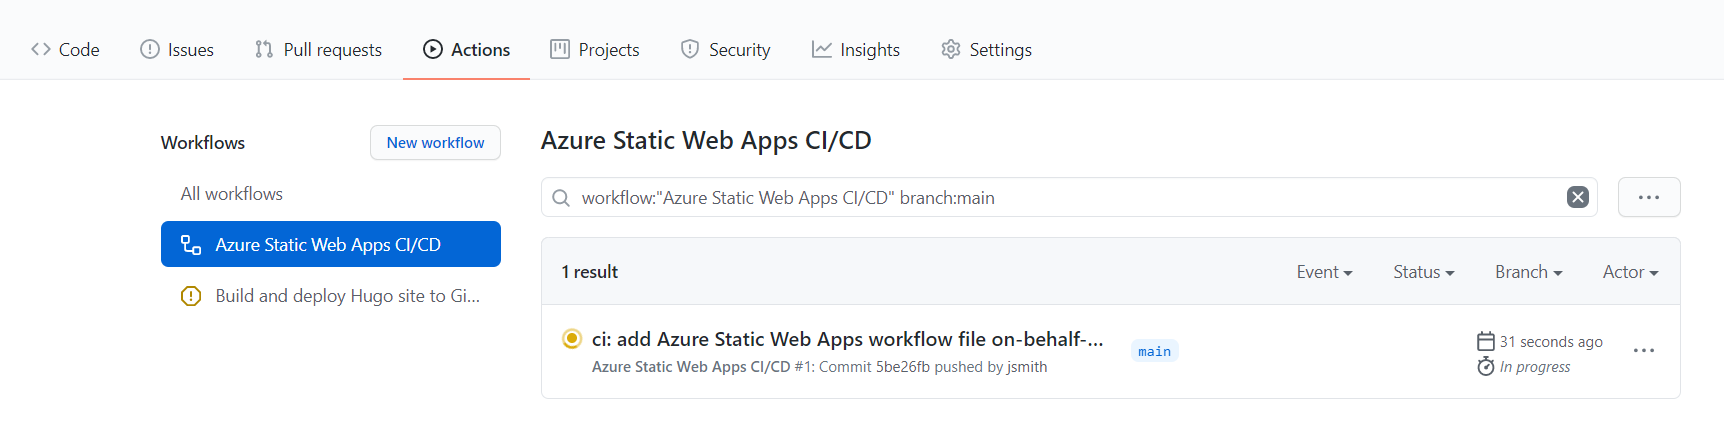Image resolution: width=1724 pixels, height=422 pixels.
Task: Expand the Branch filter dropdown
Action: 1528,272
